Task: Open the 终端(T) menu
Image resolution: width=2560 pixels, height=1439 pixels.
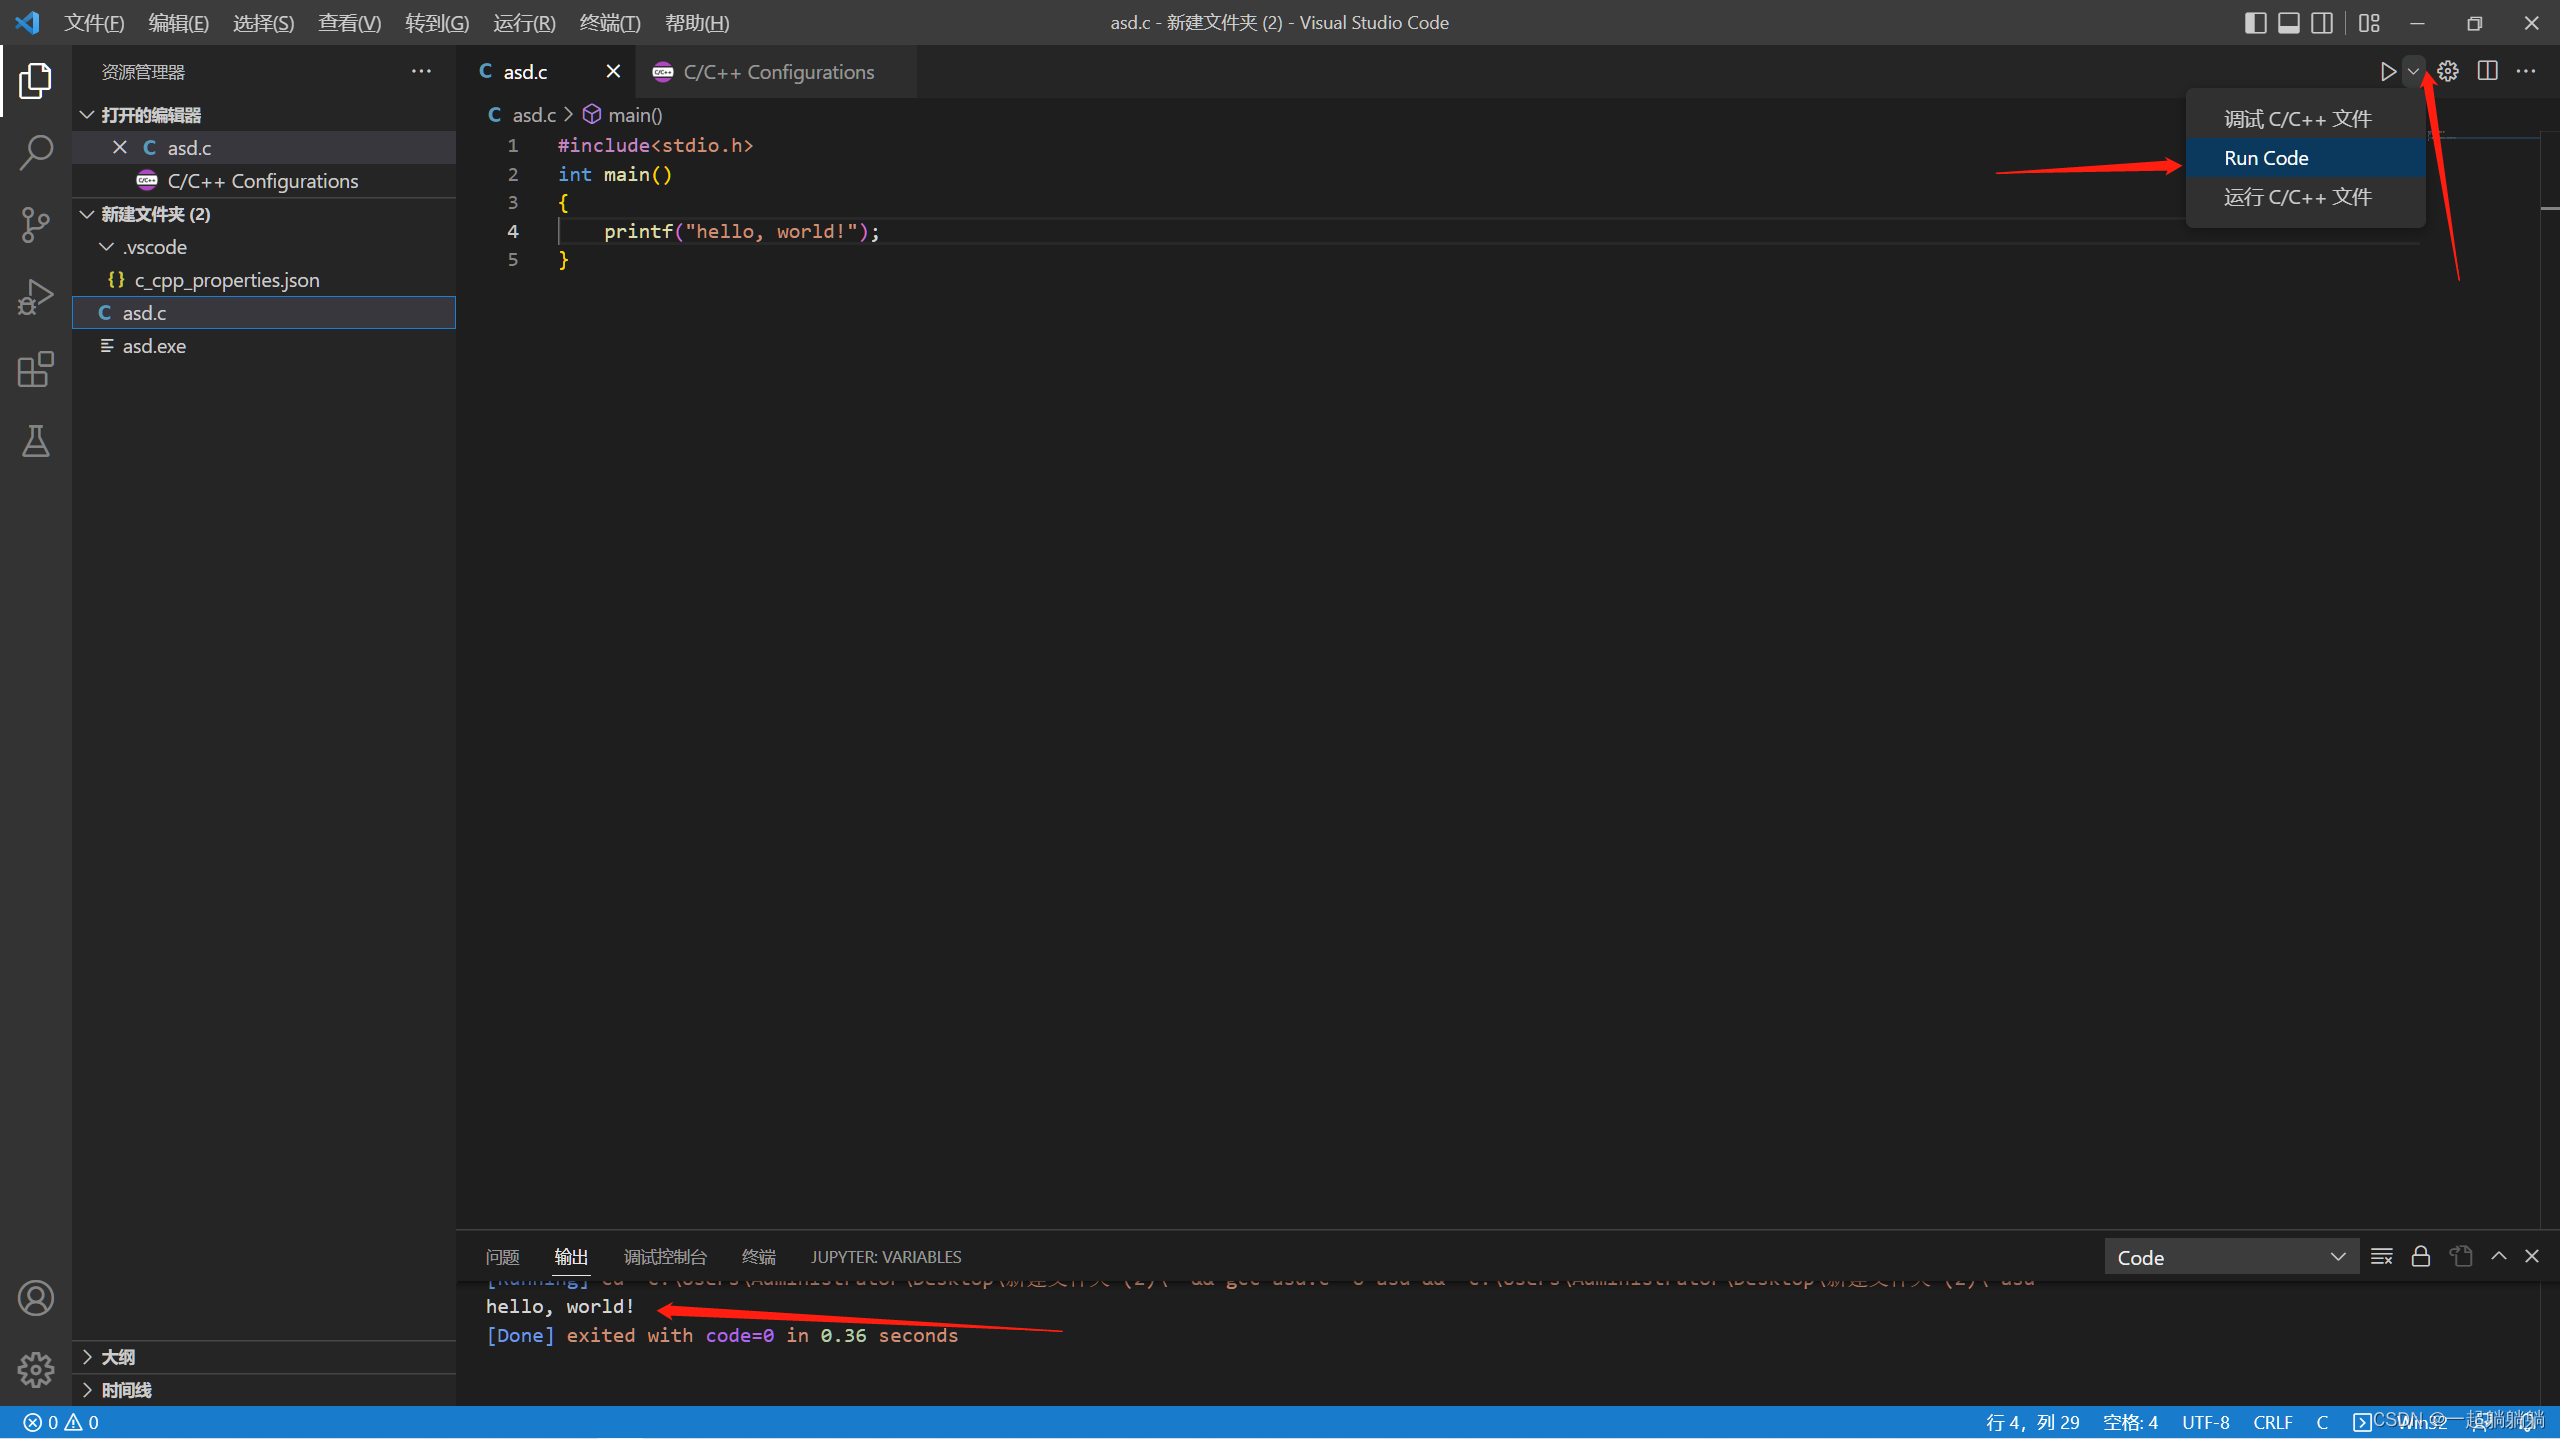Action: tap(609, 22)
